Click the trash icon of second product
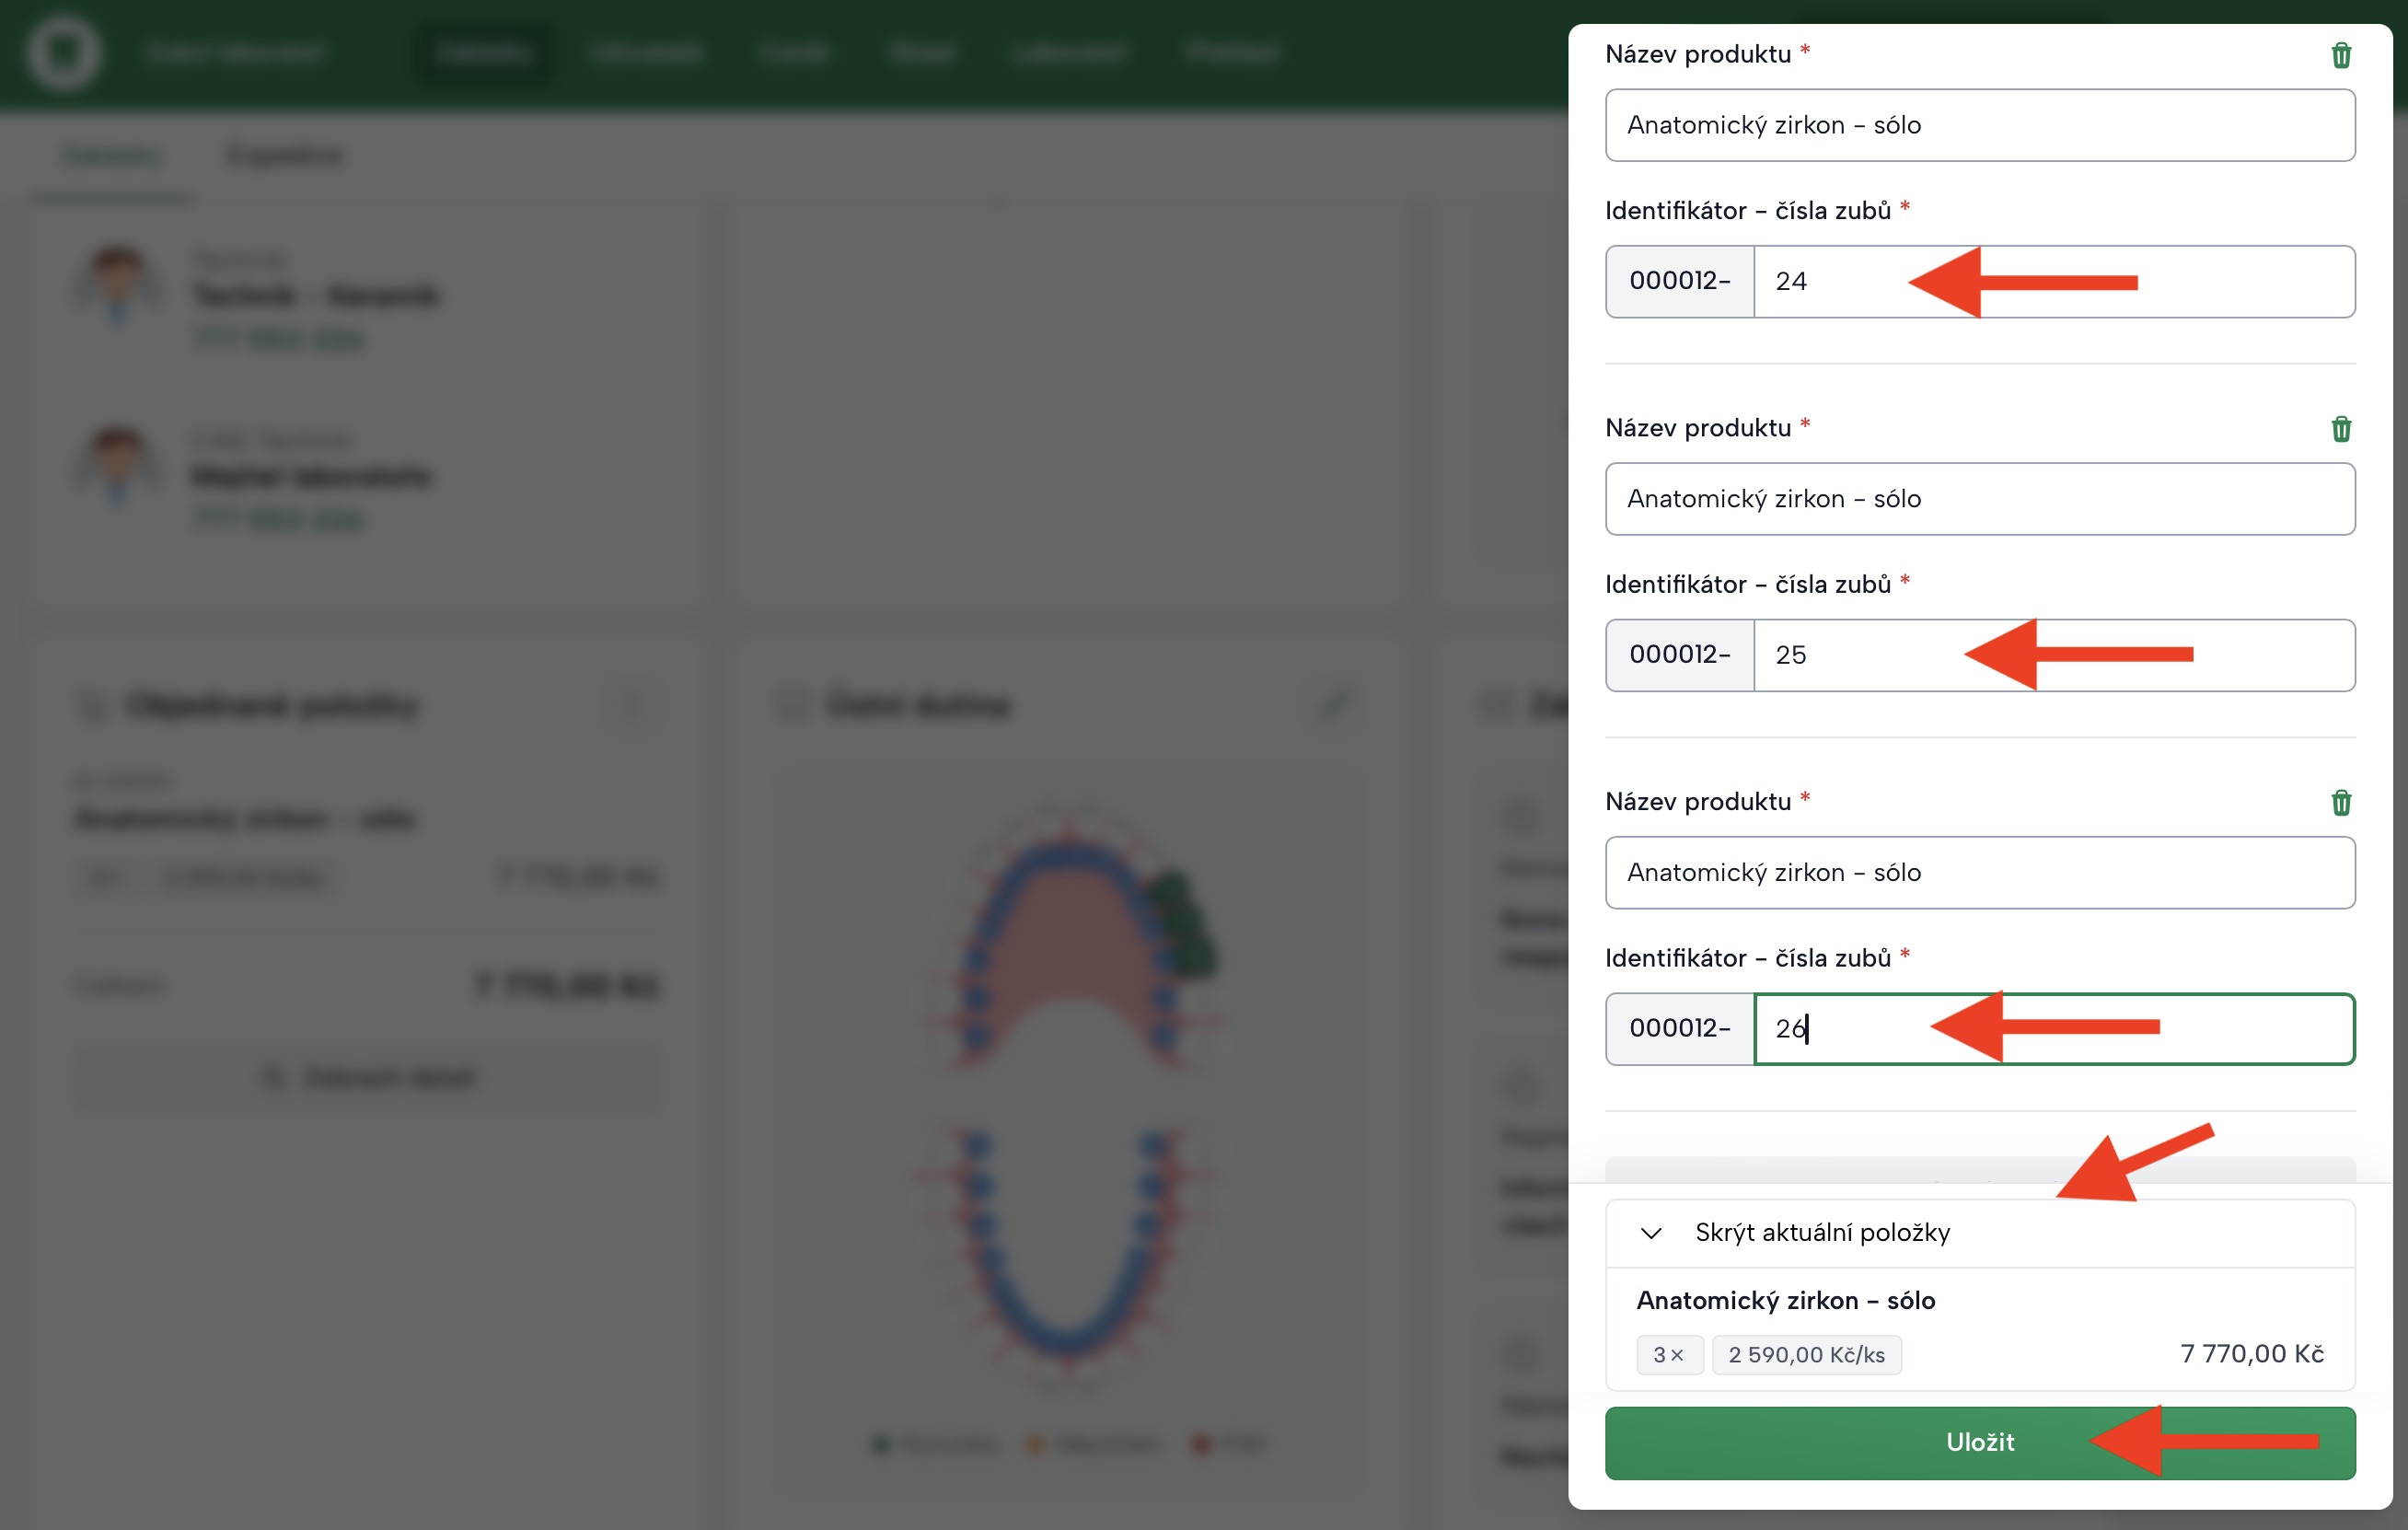The height and width of the screenshot is (1530, 2408). pyautogui.click(x=2340, y=429)
